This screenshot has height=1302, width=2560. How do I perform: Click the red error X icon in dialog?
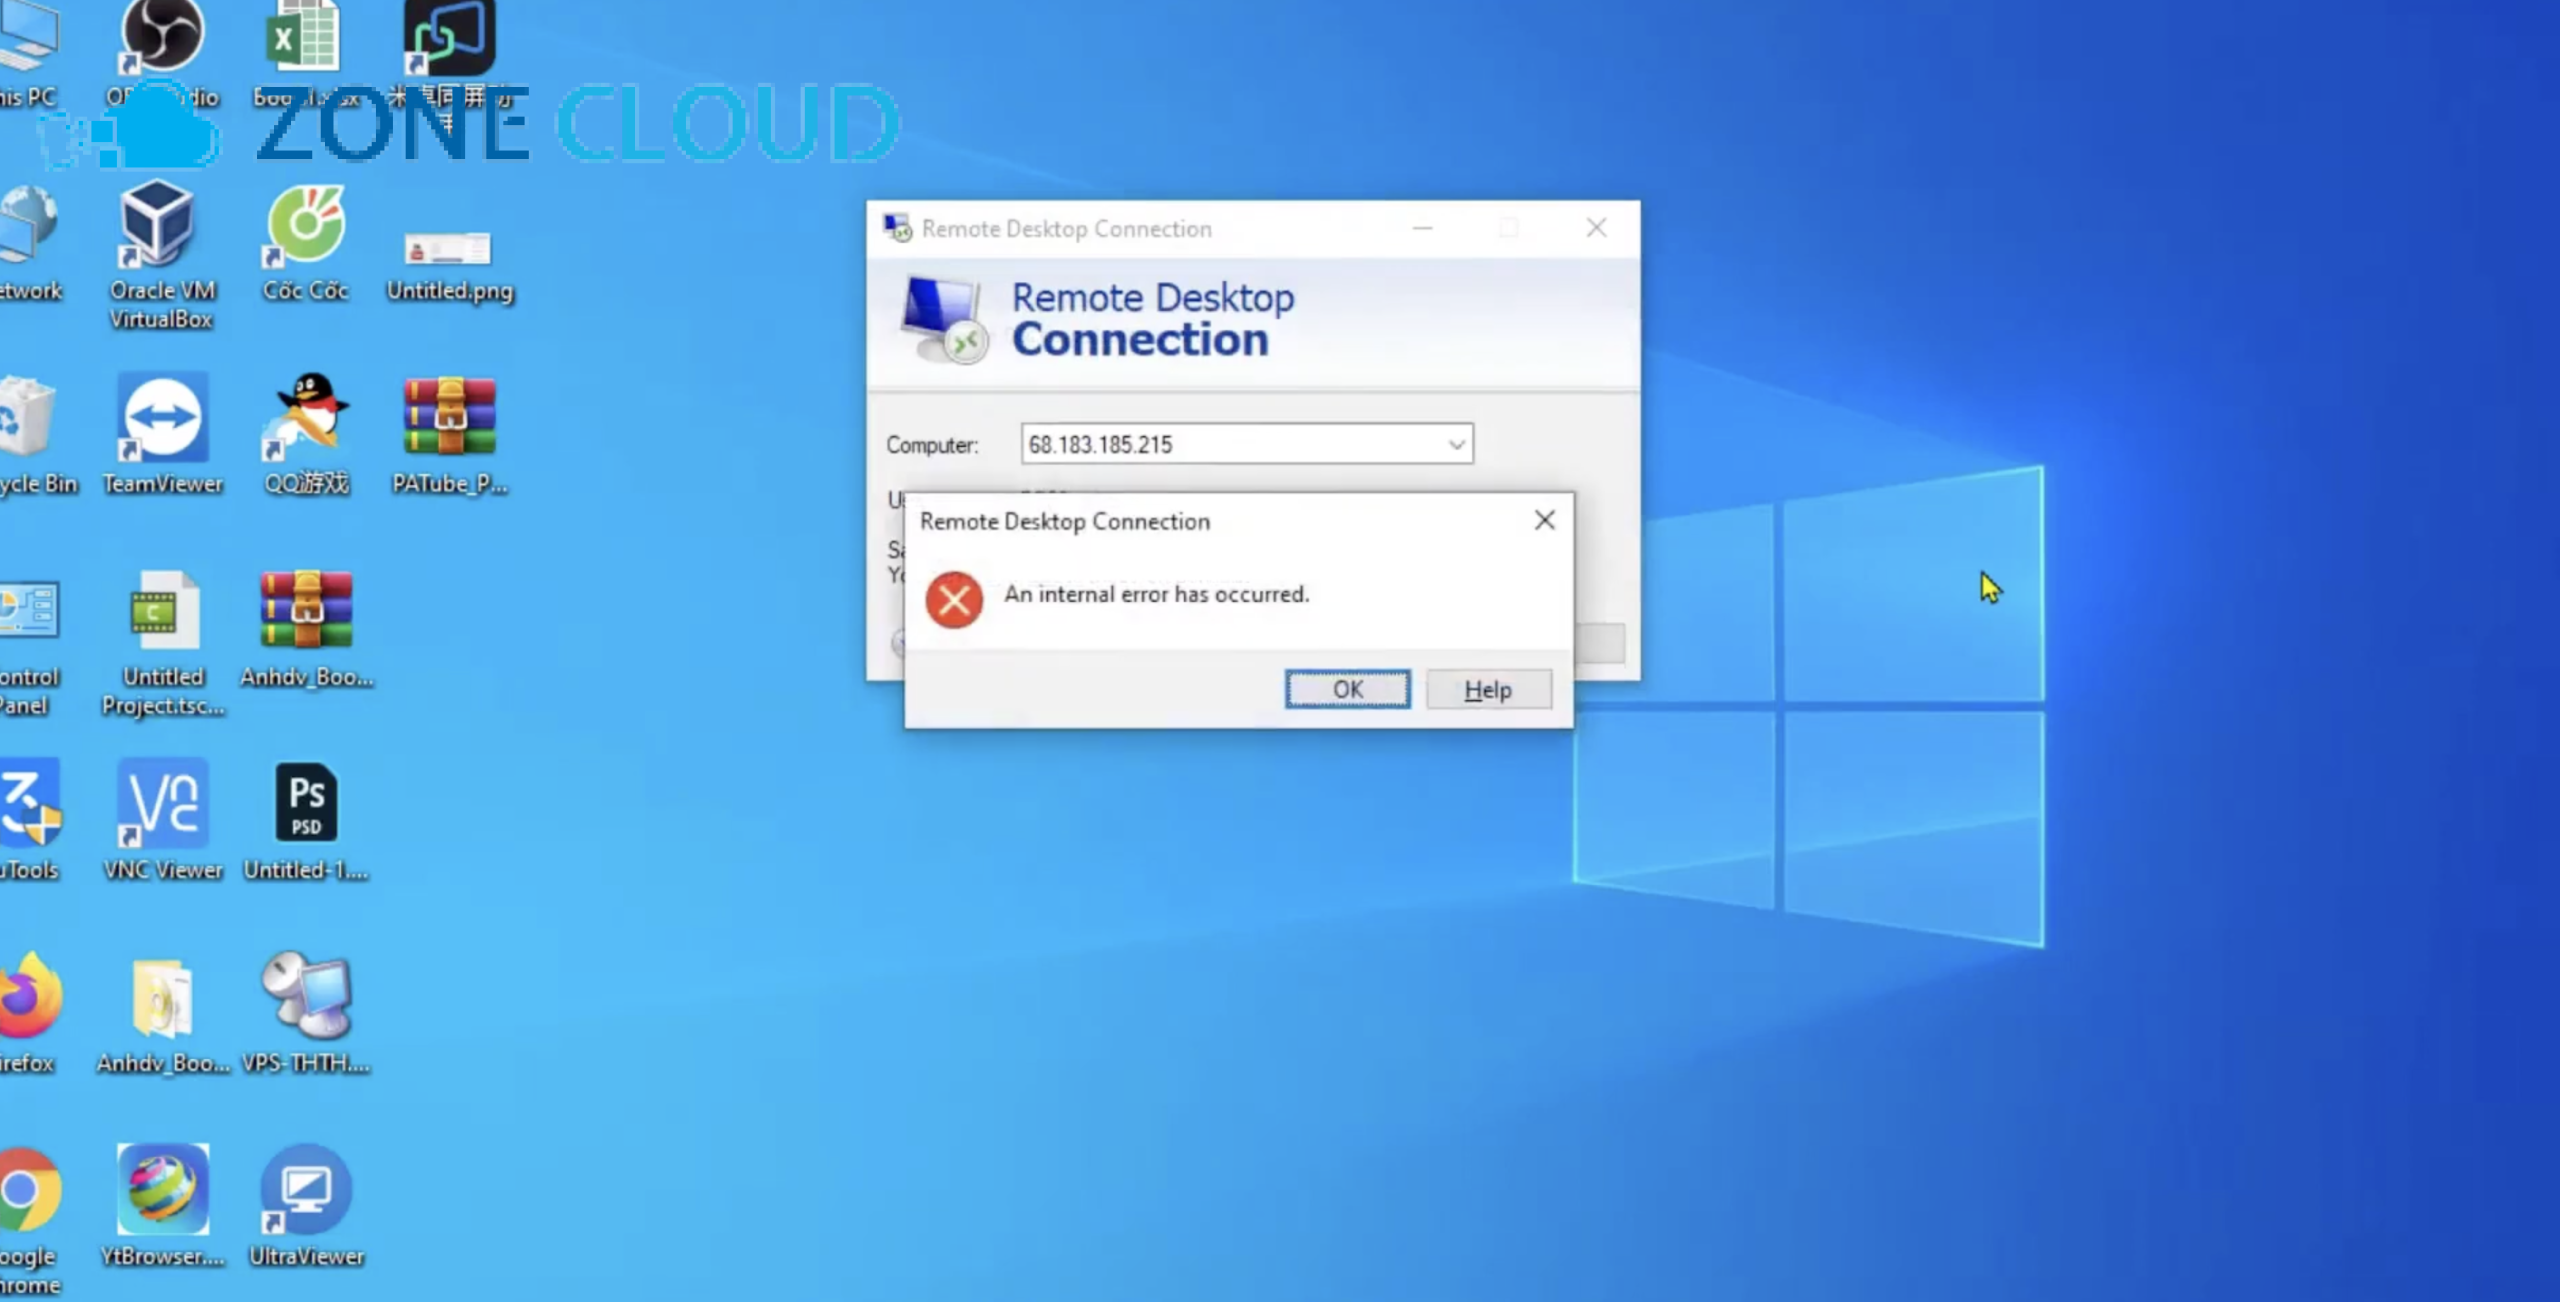(954, 600)
